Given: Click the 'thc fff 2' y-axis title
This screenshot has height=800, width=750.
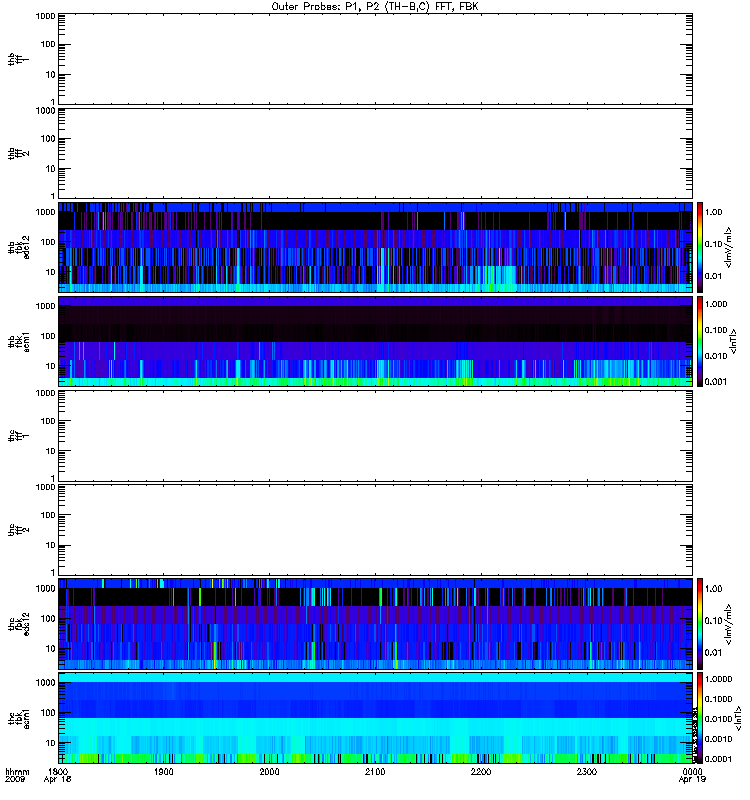Looking at the screenshot, I should 18,530.
